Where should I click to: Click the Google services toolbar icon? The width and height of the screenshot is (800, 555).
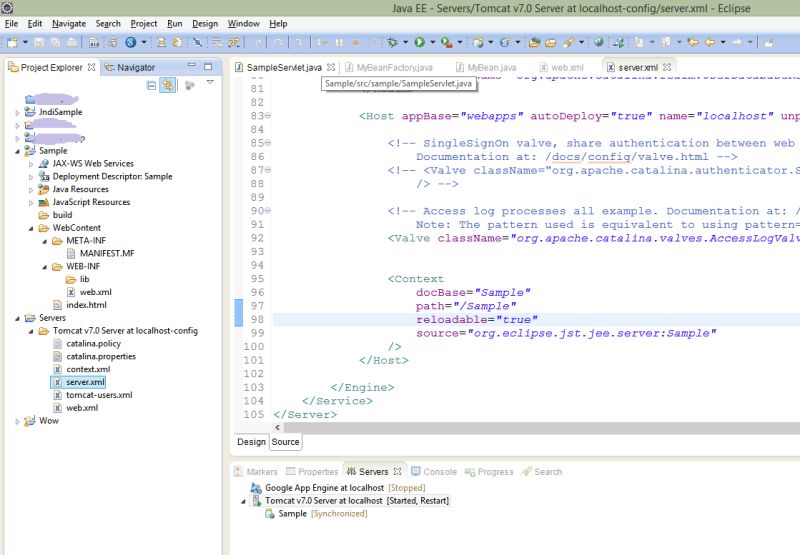[x=131, y=42]
